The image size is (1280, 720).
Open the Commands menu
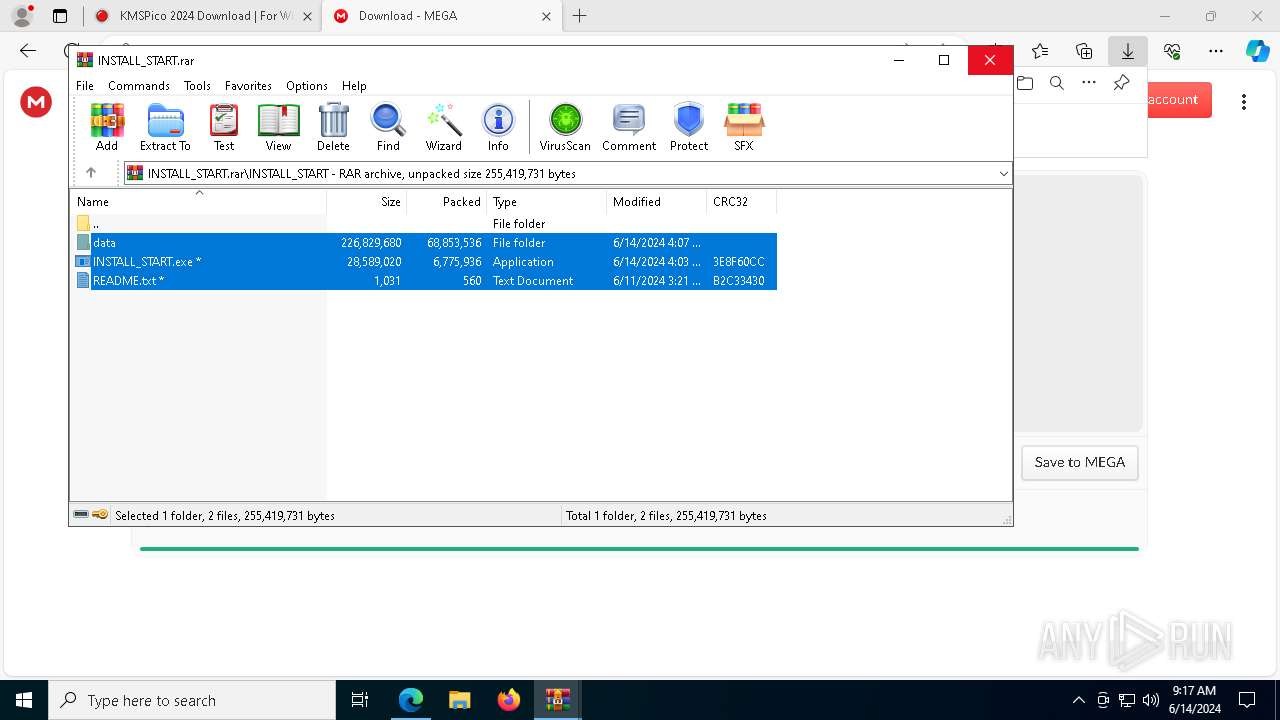[x=139, y=86]
